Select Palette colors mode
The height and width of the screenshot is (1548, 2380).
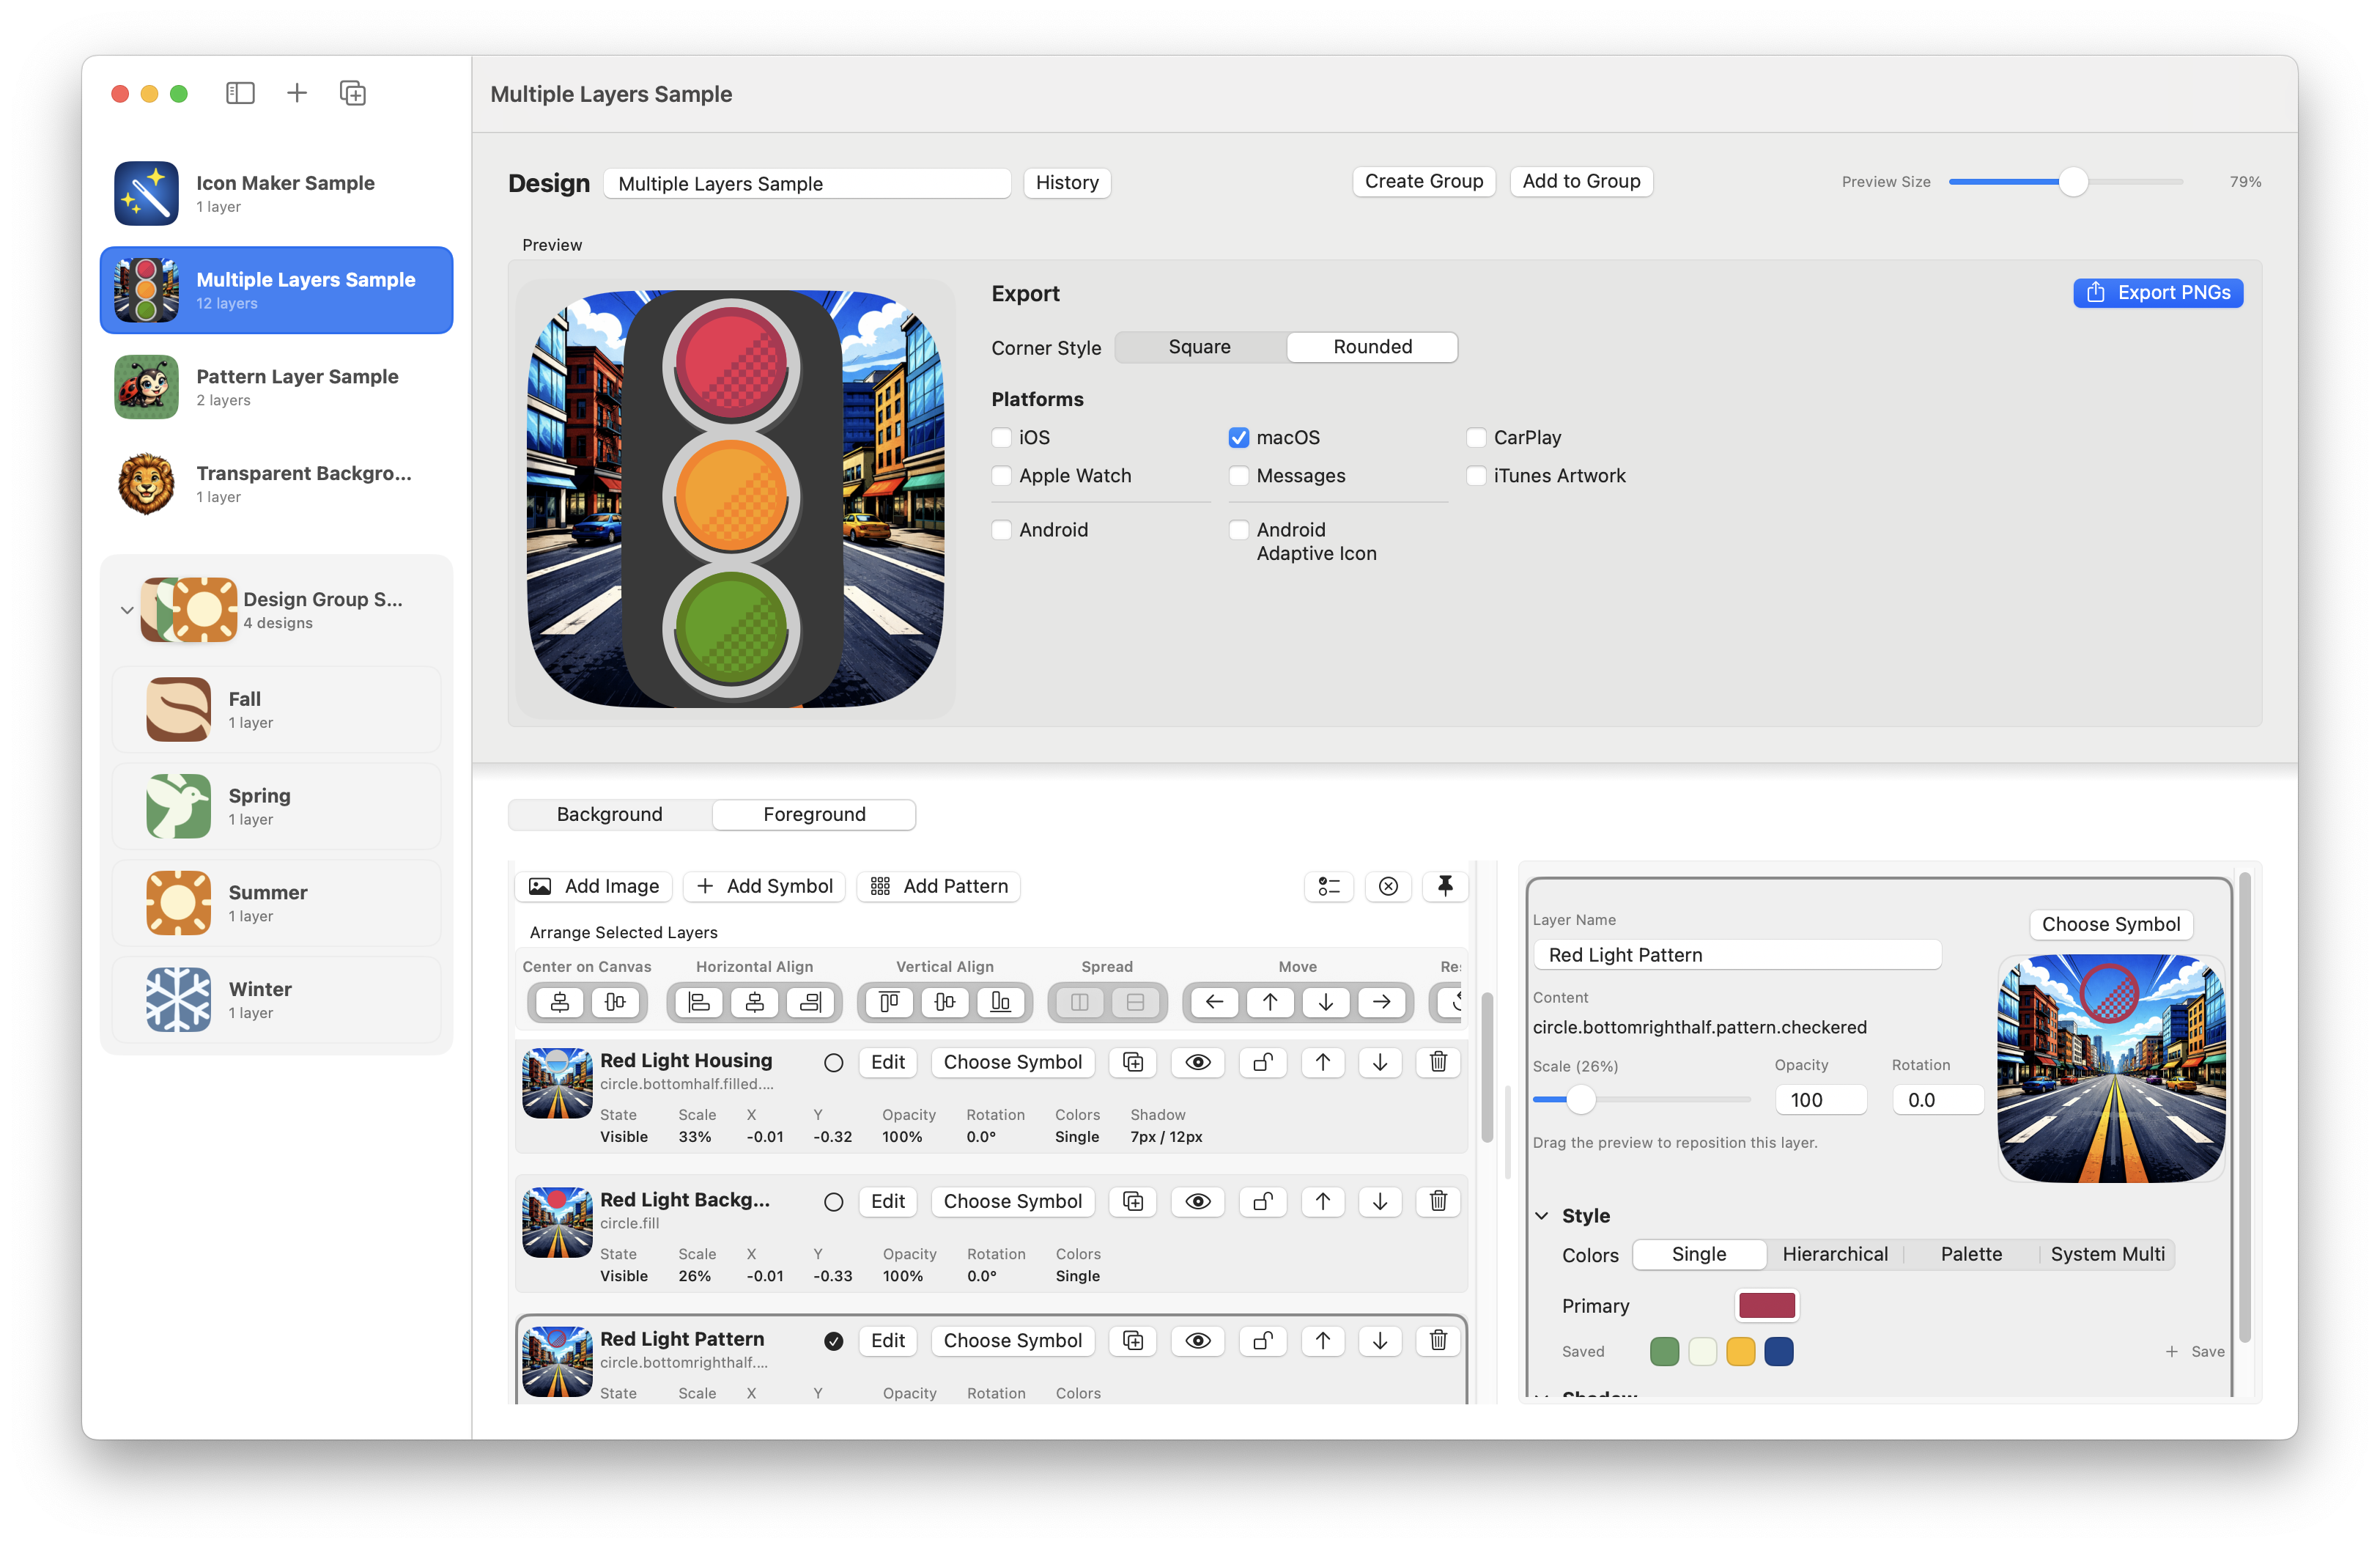tap(1971, 1254)
